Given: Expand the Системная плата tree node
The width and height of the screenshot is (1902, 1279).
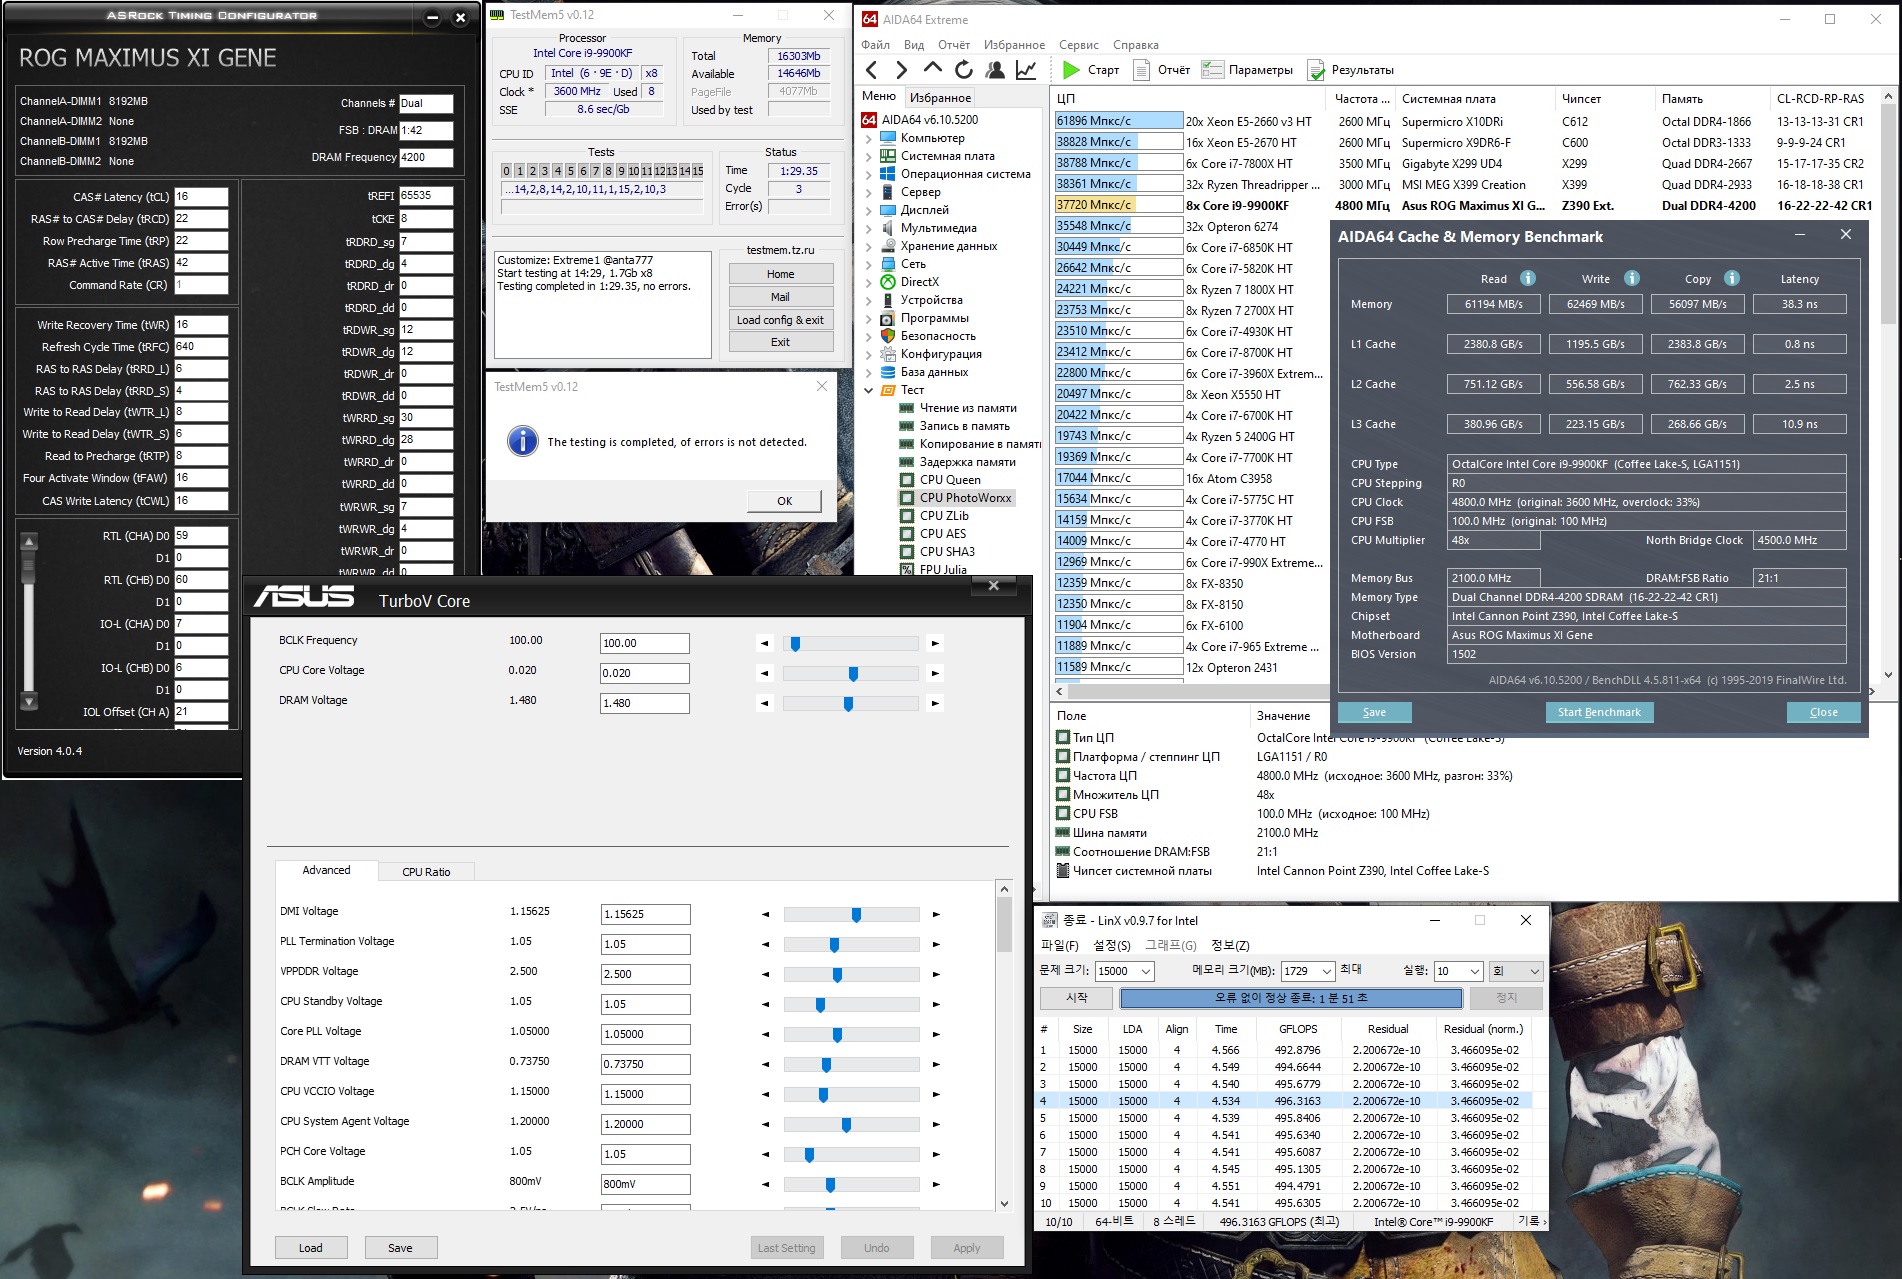Looking at the screenshot, I should coord(869,156).
